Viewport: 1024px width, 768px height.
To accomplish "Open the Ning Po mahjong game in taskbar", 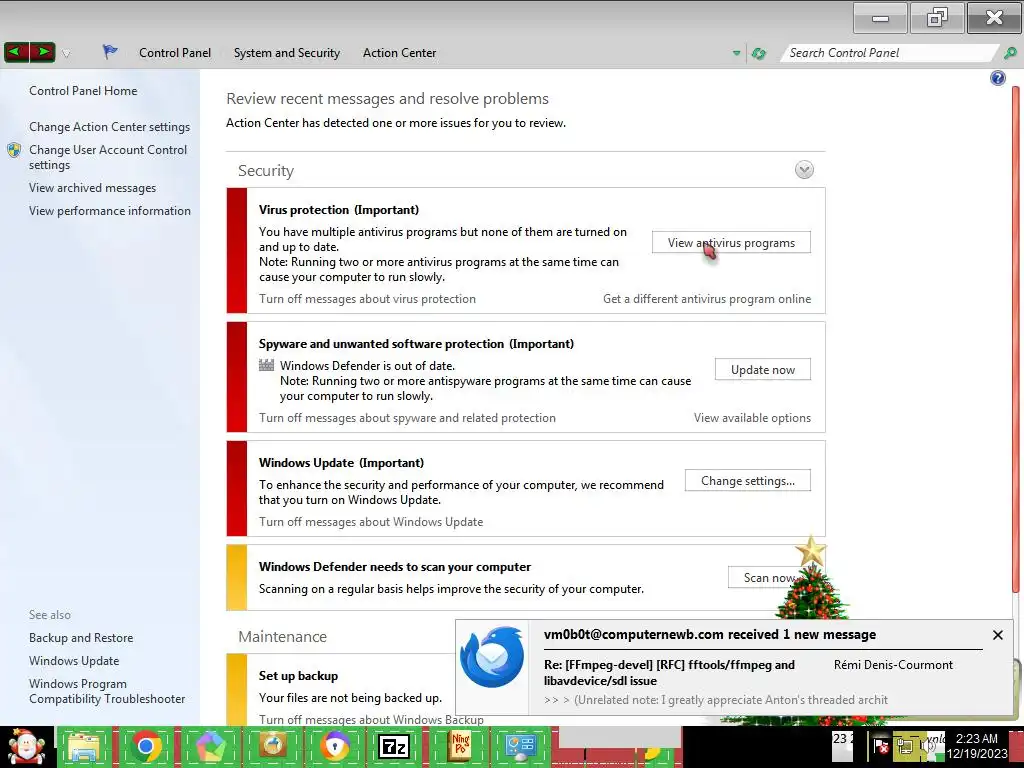I will click(460, 746).
